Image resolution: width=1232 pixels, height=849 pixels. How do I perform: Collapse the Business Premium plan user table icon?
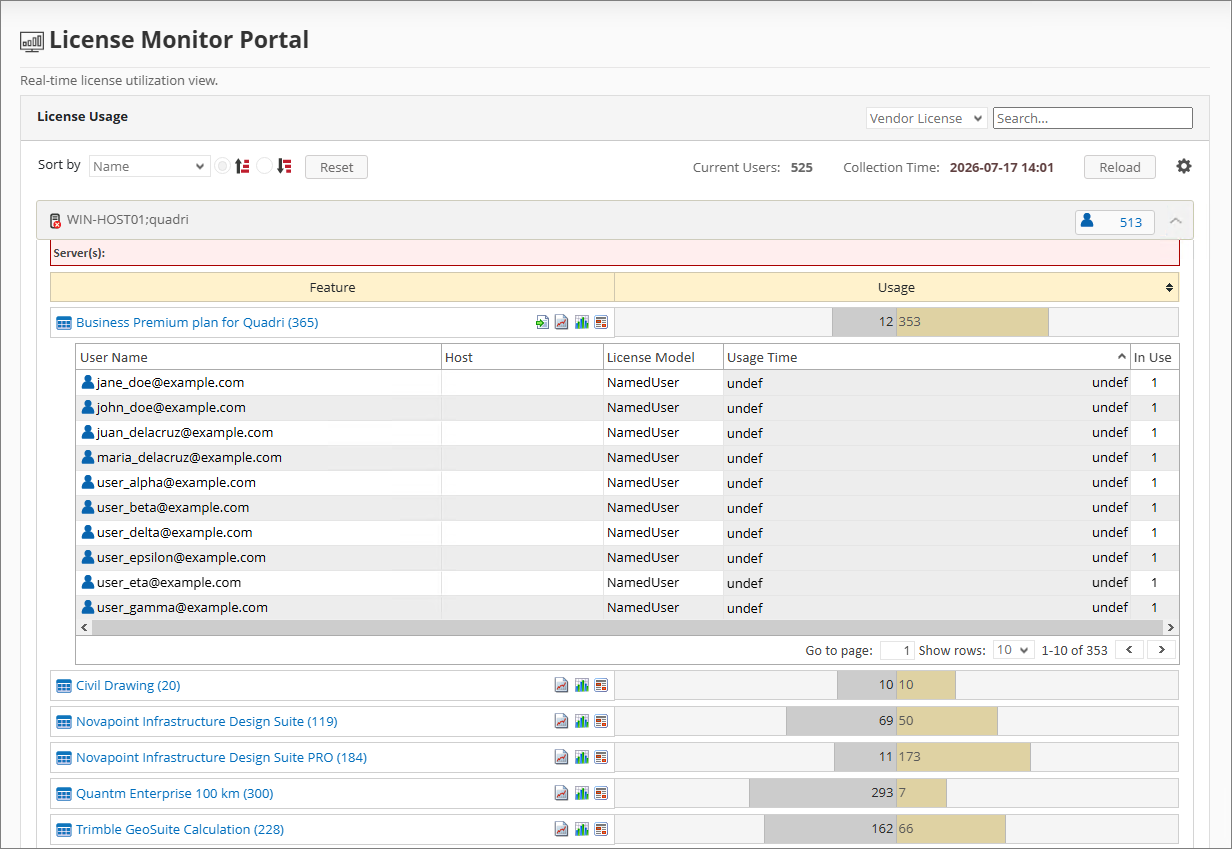[x=64, y=323]
